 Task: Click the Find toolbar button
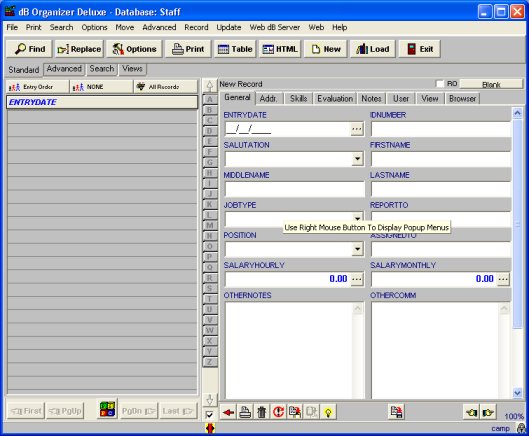29,49
